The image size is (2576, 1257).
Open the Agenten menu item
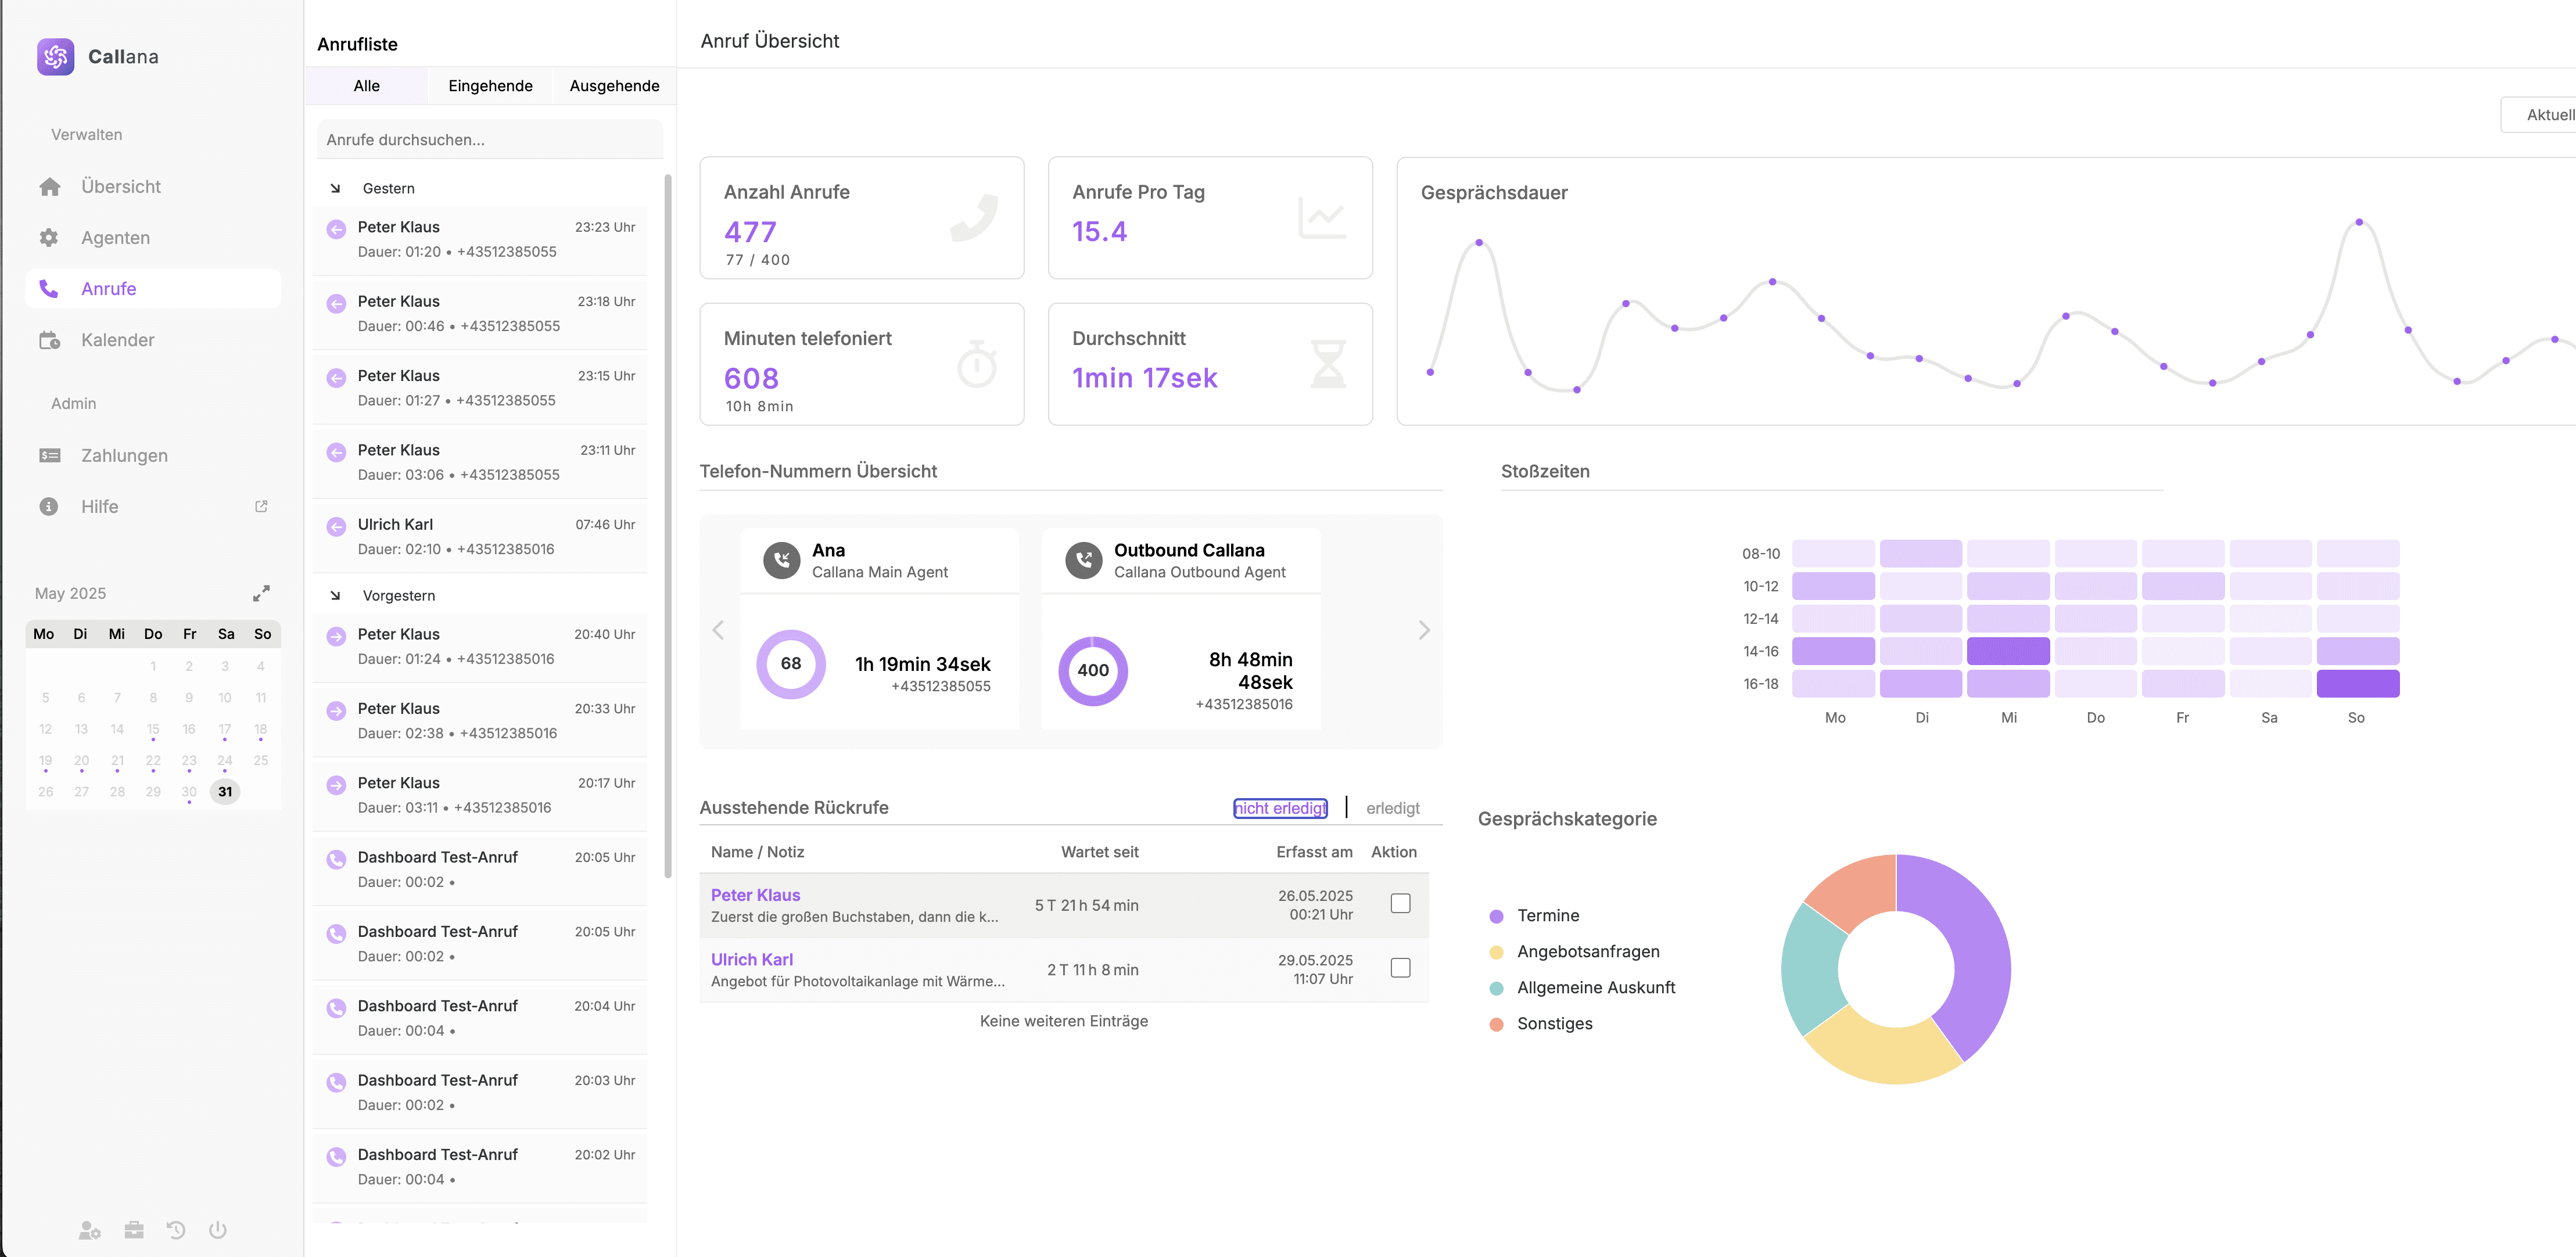point(153,238)
